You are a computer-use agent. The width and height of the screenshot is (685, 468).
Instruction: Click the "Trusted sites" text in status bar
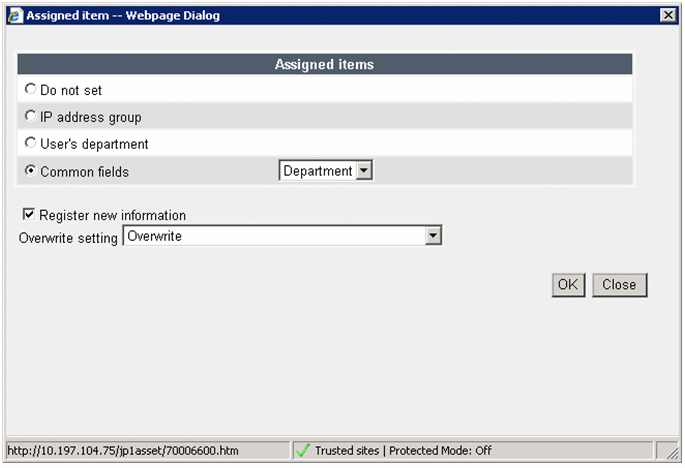(x=347, y=451)
